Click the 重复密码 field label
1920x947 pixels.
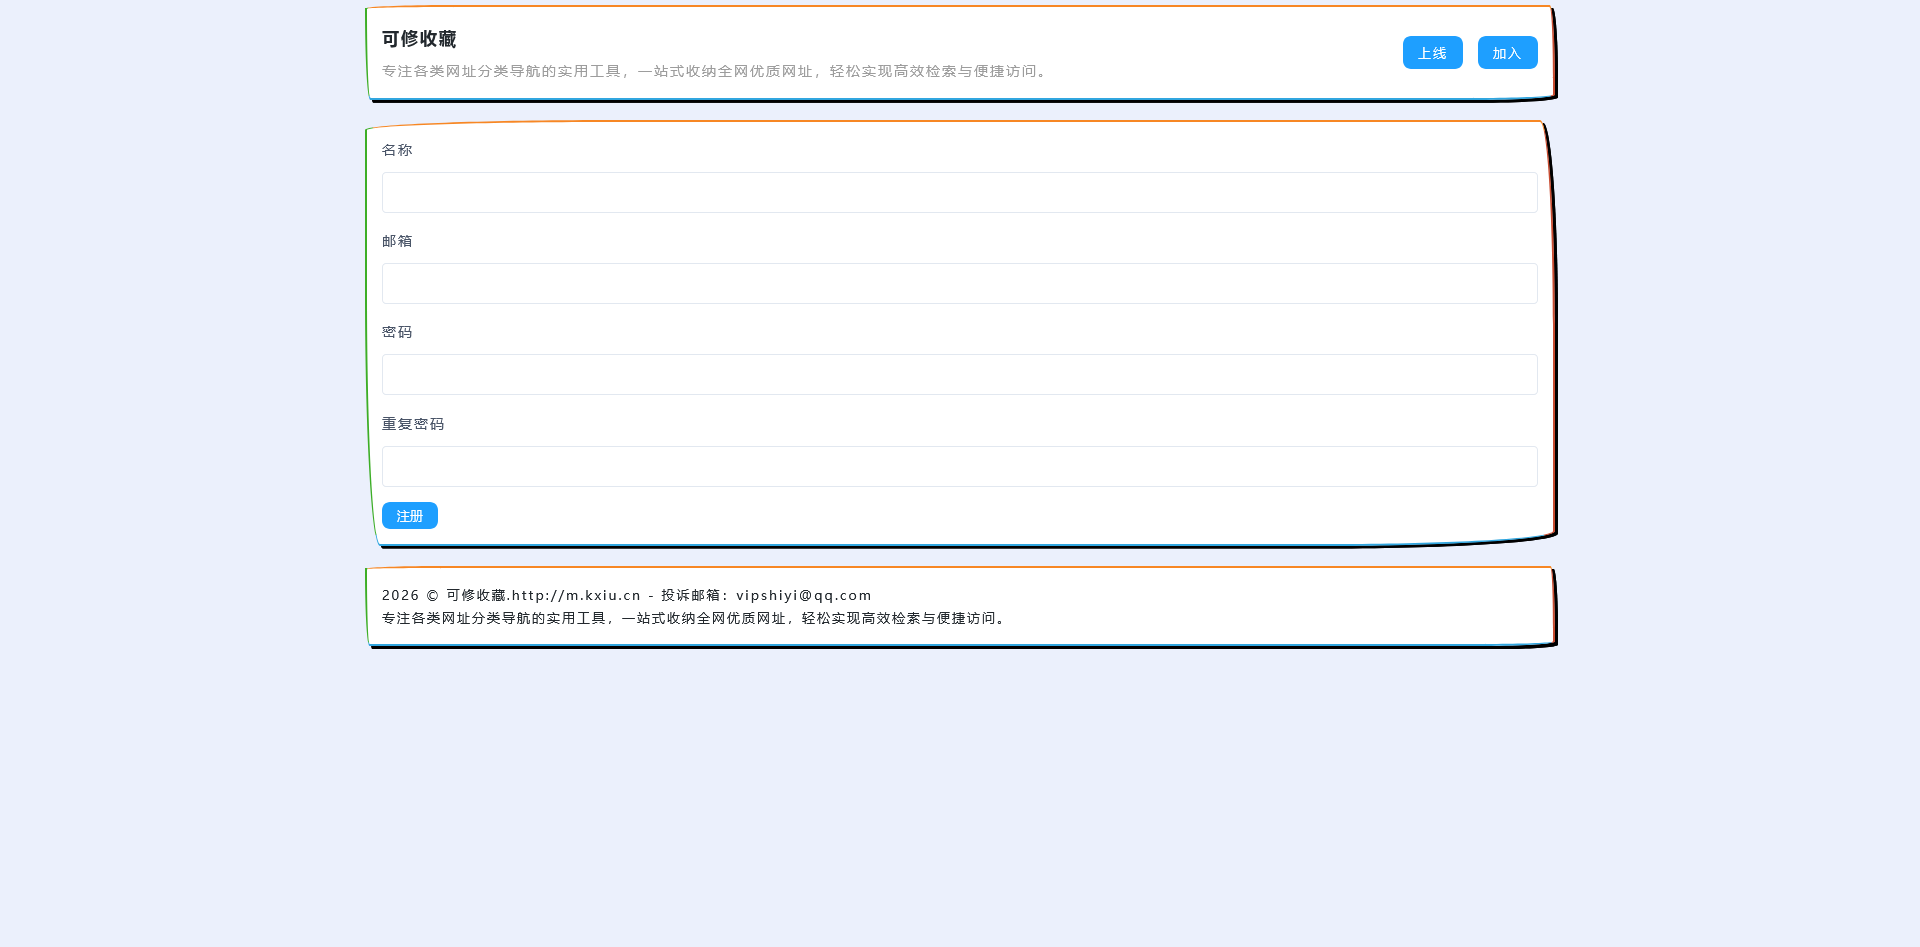coord(413,423)
